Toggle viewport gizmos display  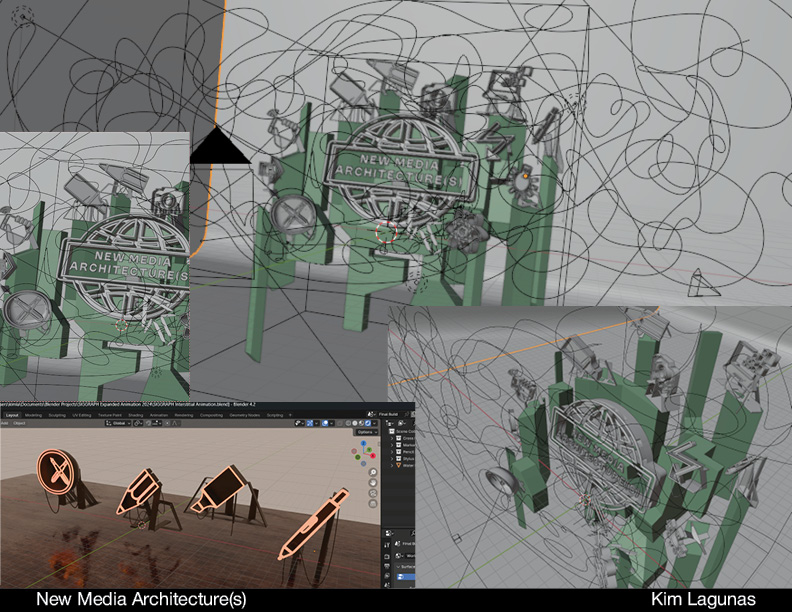[310, 423]
